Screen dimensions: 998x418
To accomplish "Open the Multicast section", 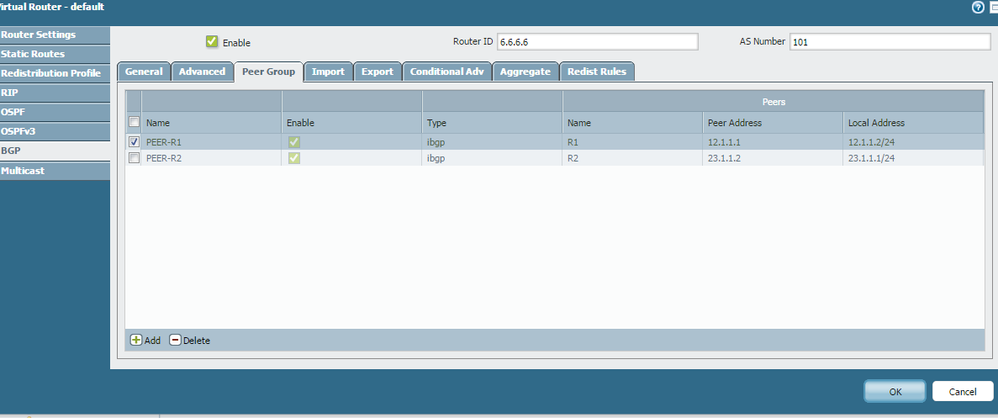I will coord(55,171).
